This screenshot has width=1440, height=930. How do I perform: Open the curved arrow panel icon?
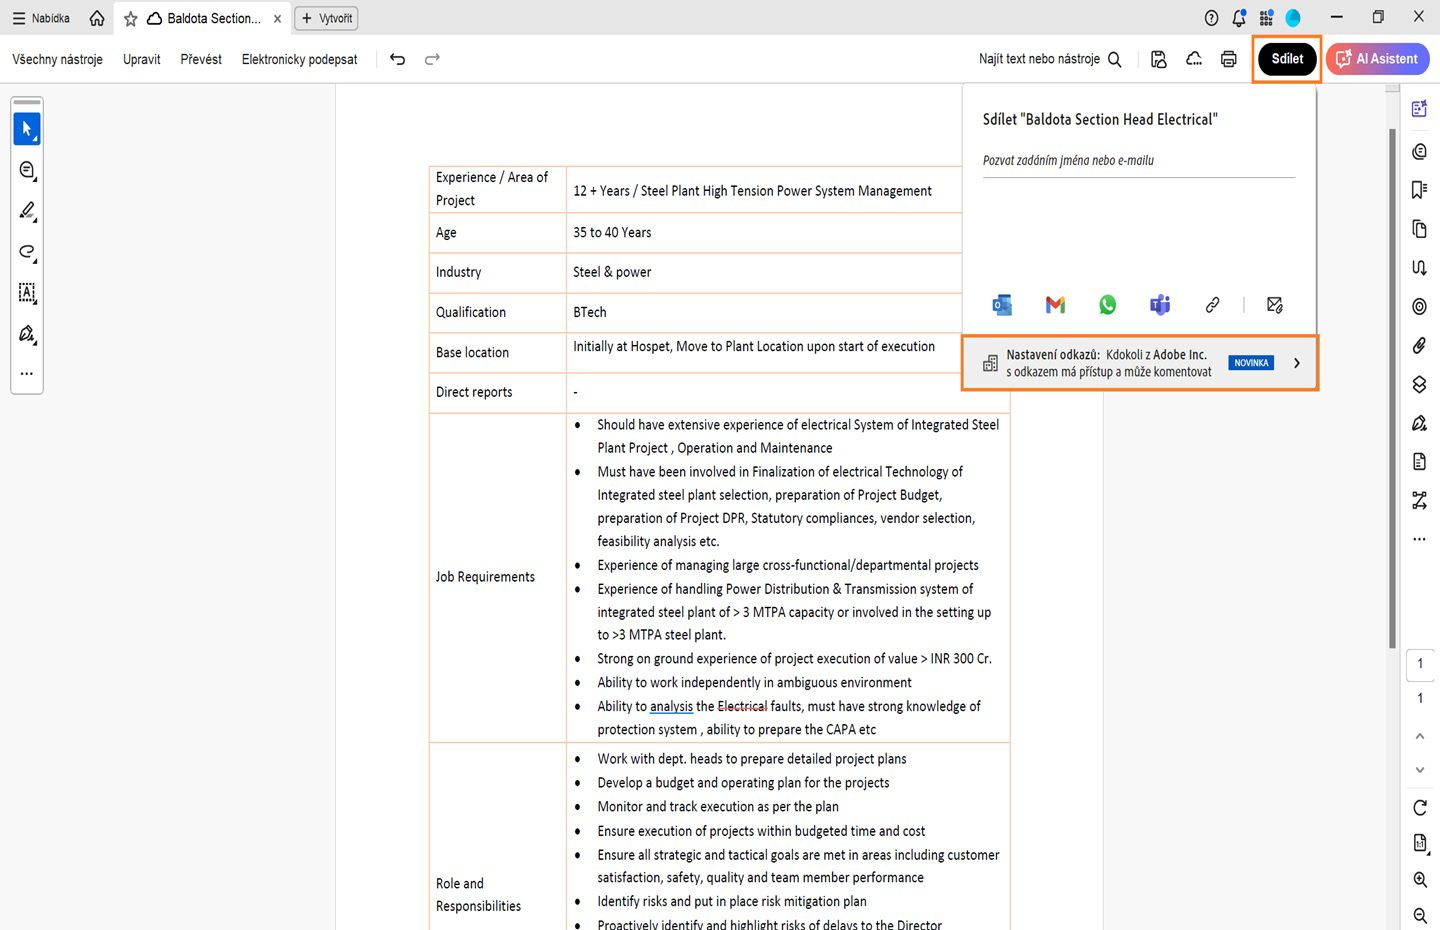[x=1419, y=268]
